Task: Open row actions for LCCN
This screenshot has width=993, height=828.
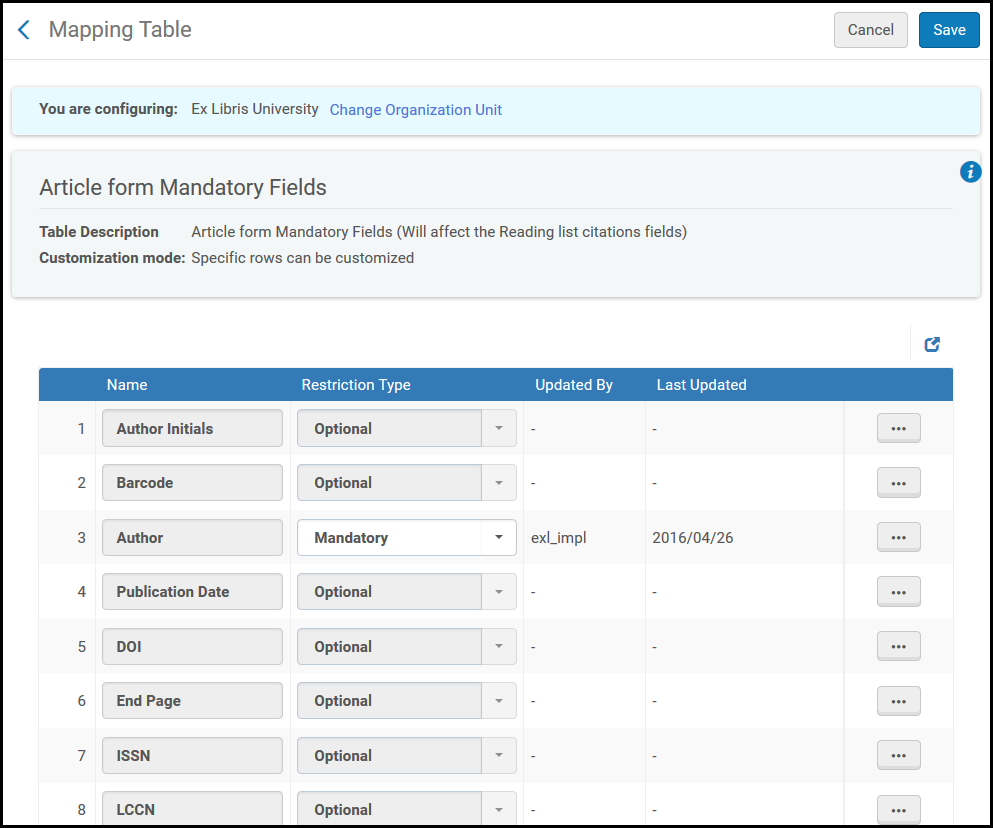Action: (898, 810)
